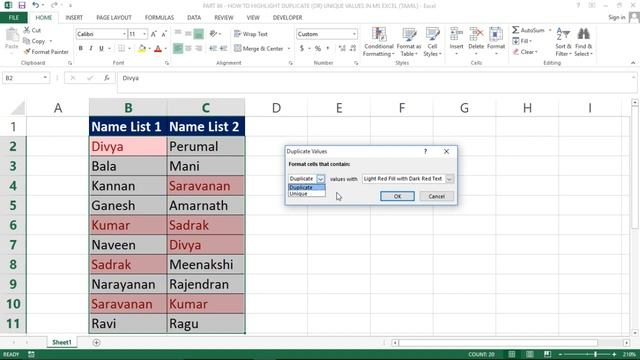Switch to the PAGE LAYOUT tab
The width and height of the screenshot is (640, 360).
click(114, 18)
